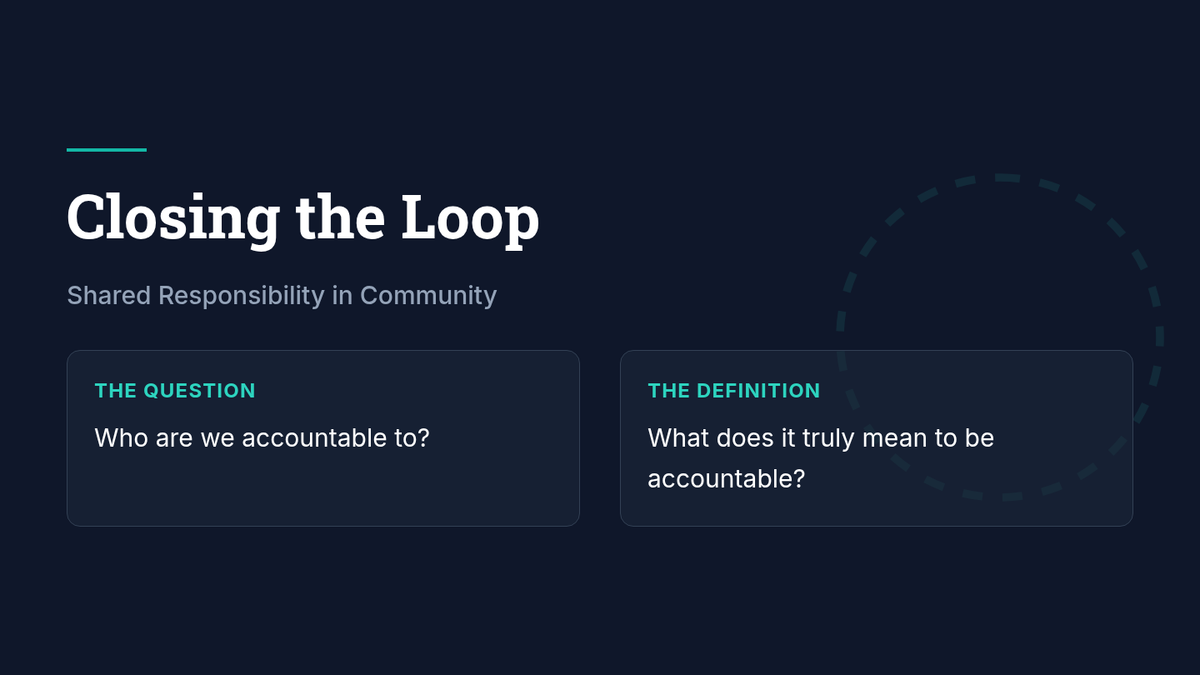
Task: Click the "THE DEFINITION" card label
Action: coord(733,390)
